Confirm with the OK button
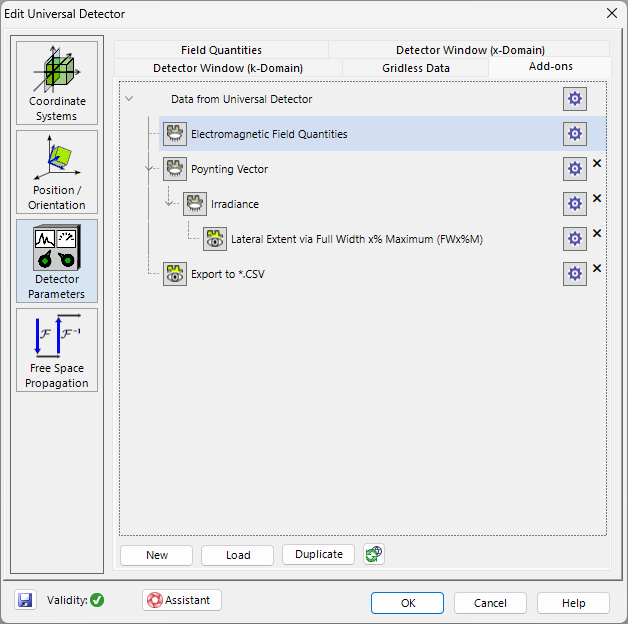This screenshot has height=624, width=628. 407,603
